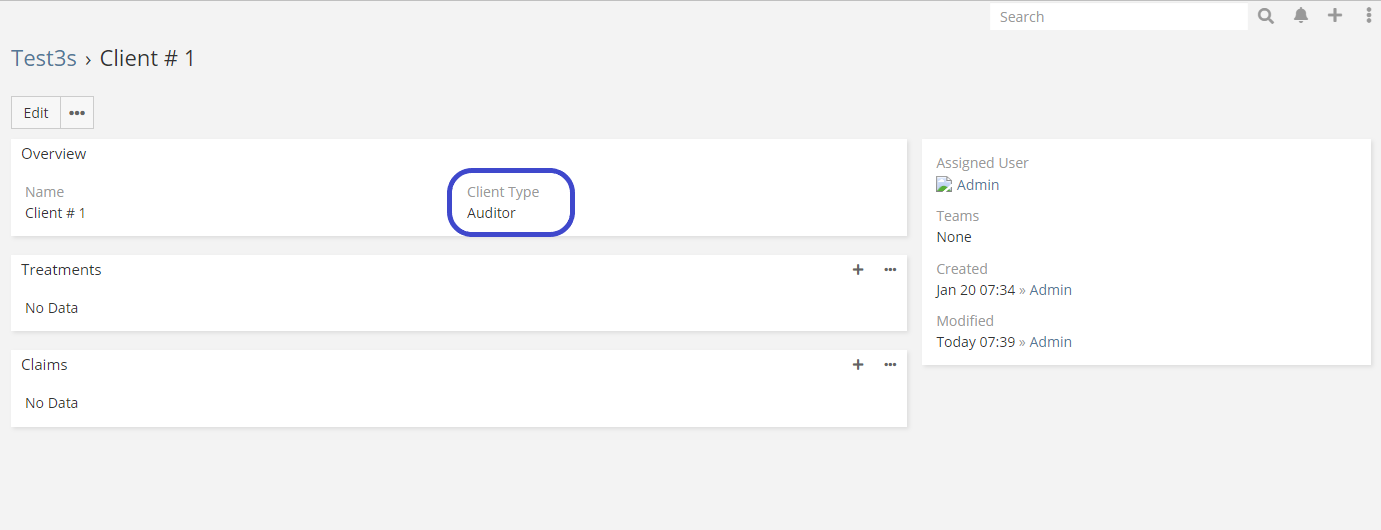The width and height of the screenshot is (1381, 530).
Task: Focus the Search input field
Action: click(1118, 17)
